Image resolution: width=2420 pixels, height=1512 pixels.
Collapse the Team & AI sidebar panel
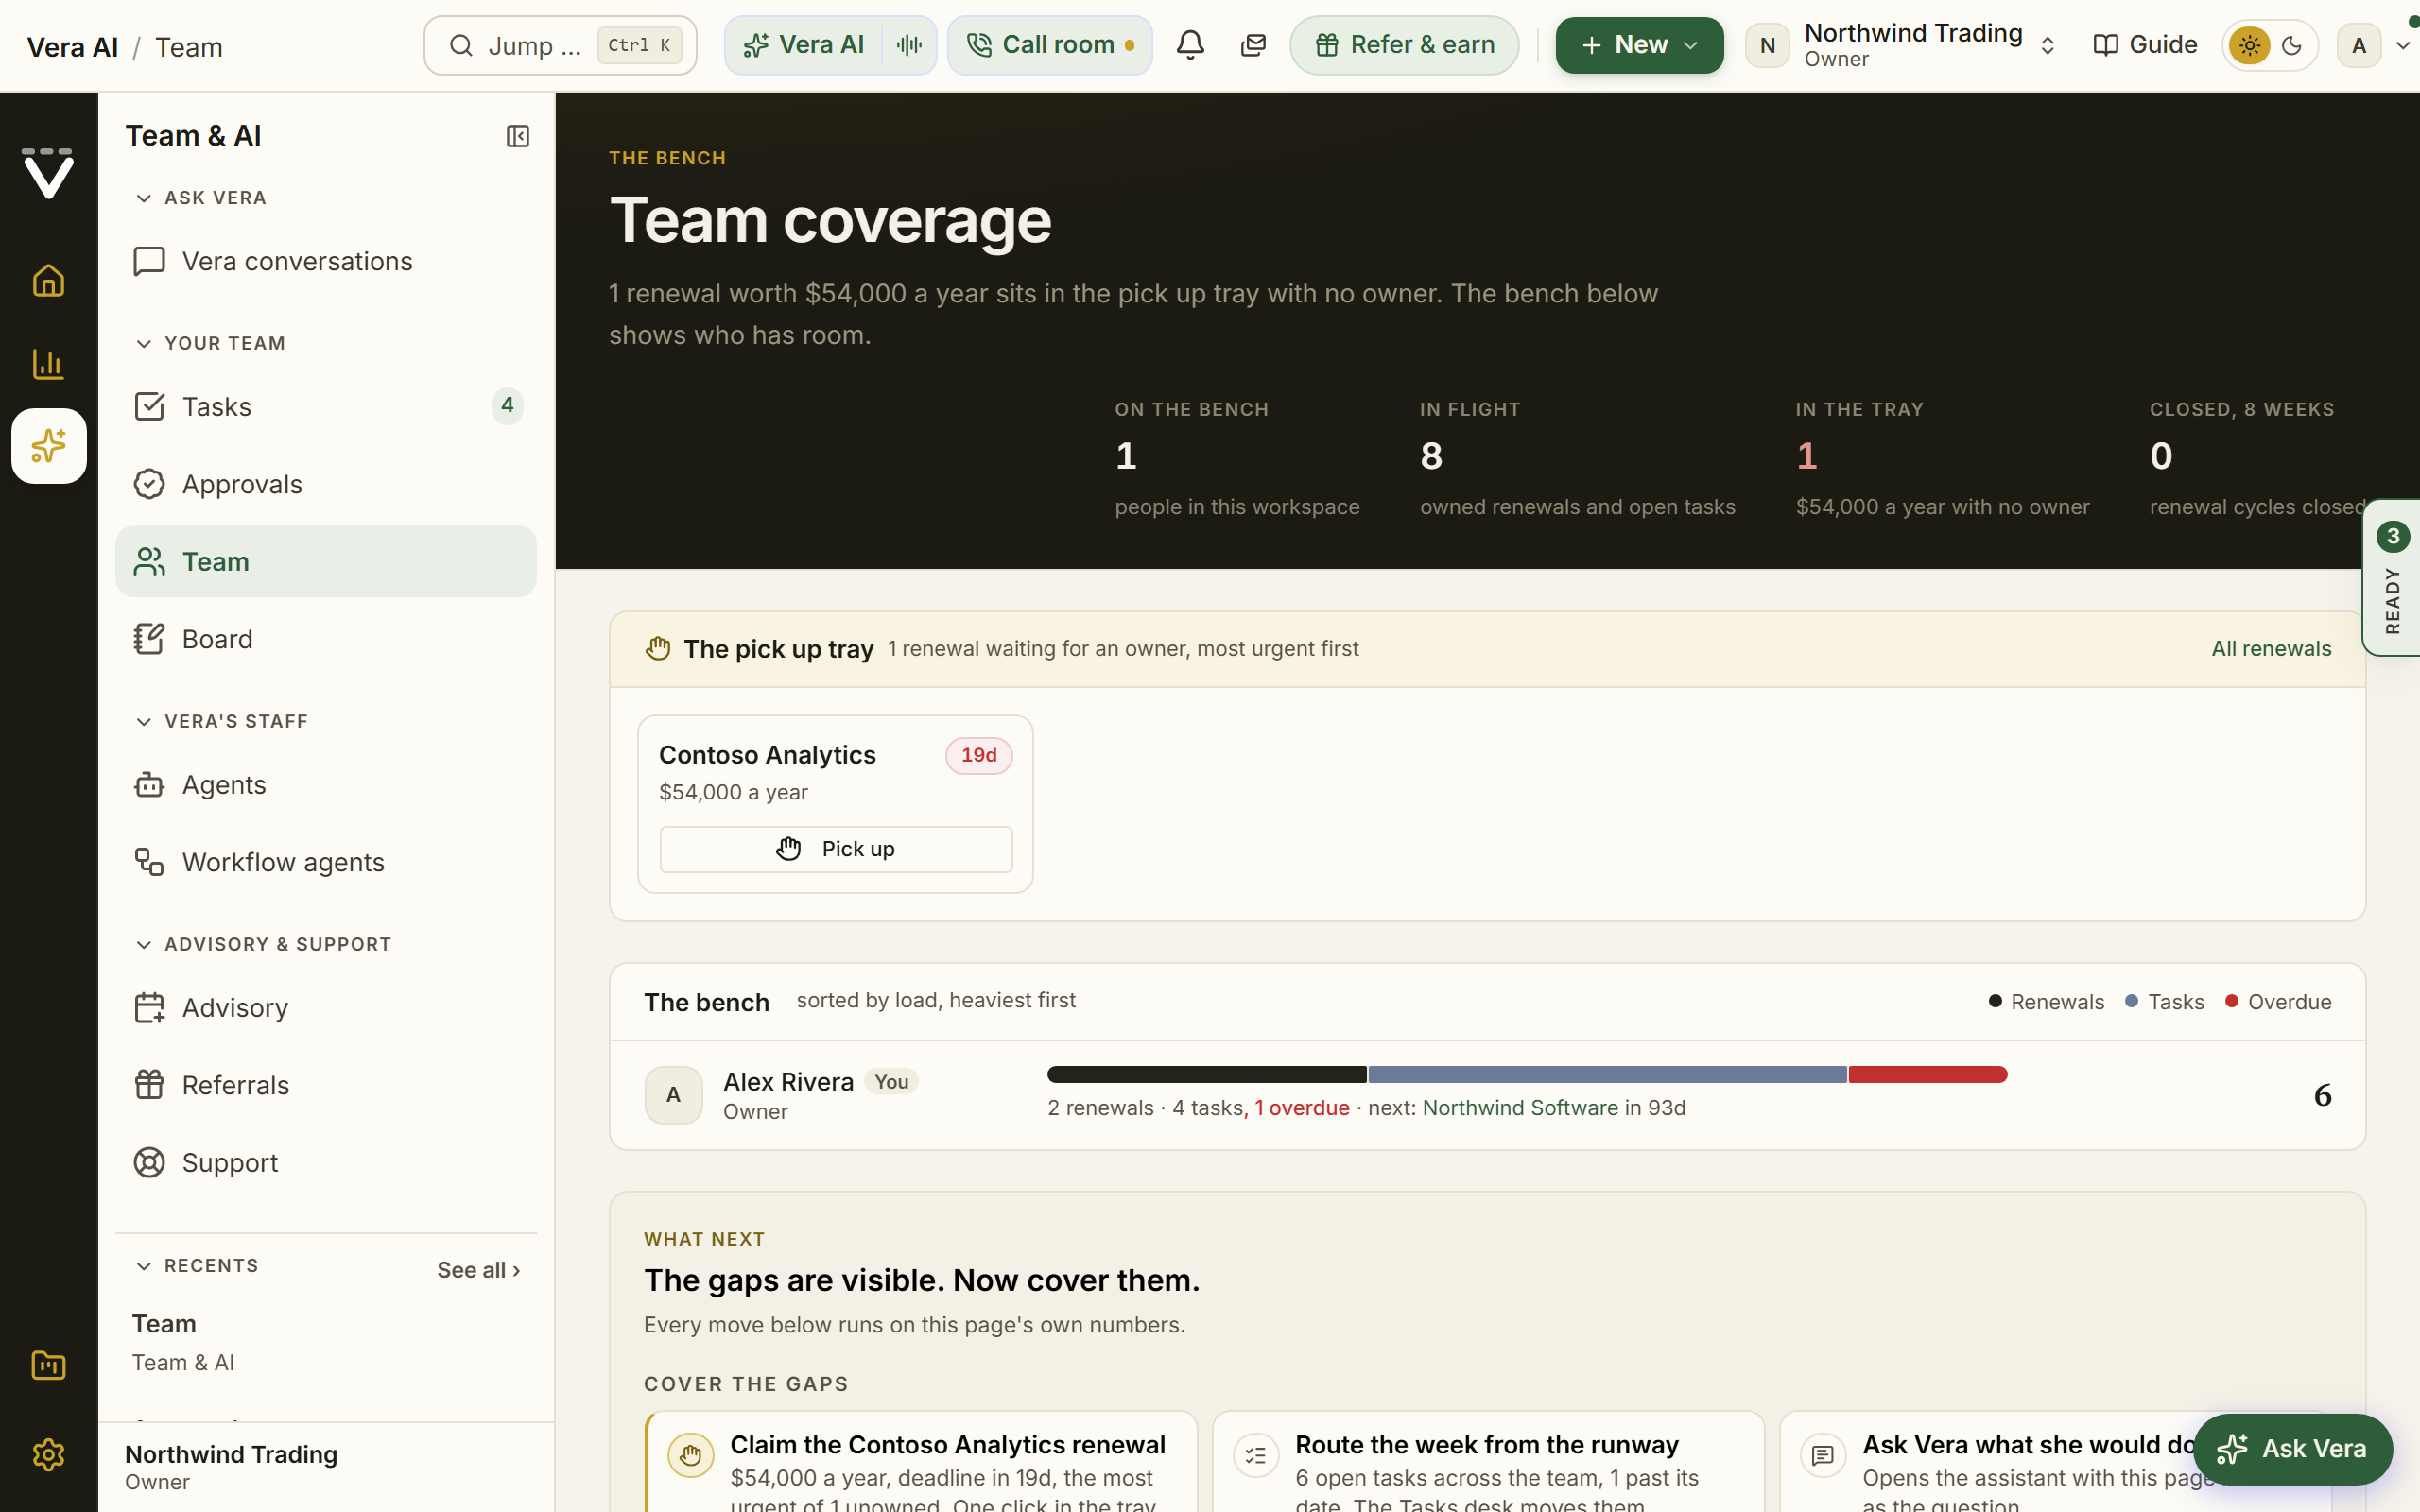[517, 136]
